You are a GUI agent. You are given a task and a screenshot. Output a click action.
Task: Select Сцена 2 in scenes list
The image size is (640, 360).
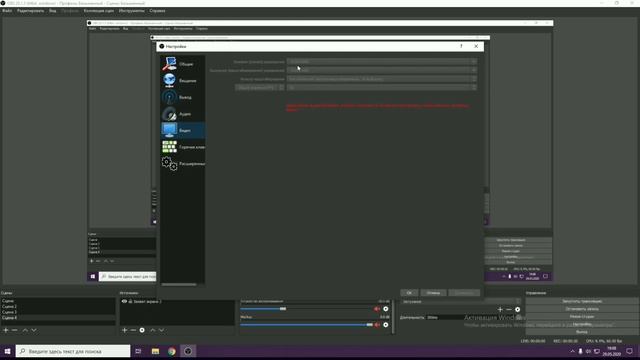[58, 306]
